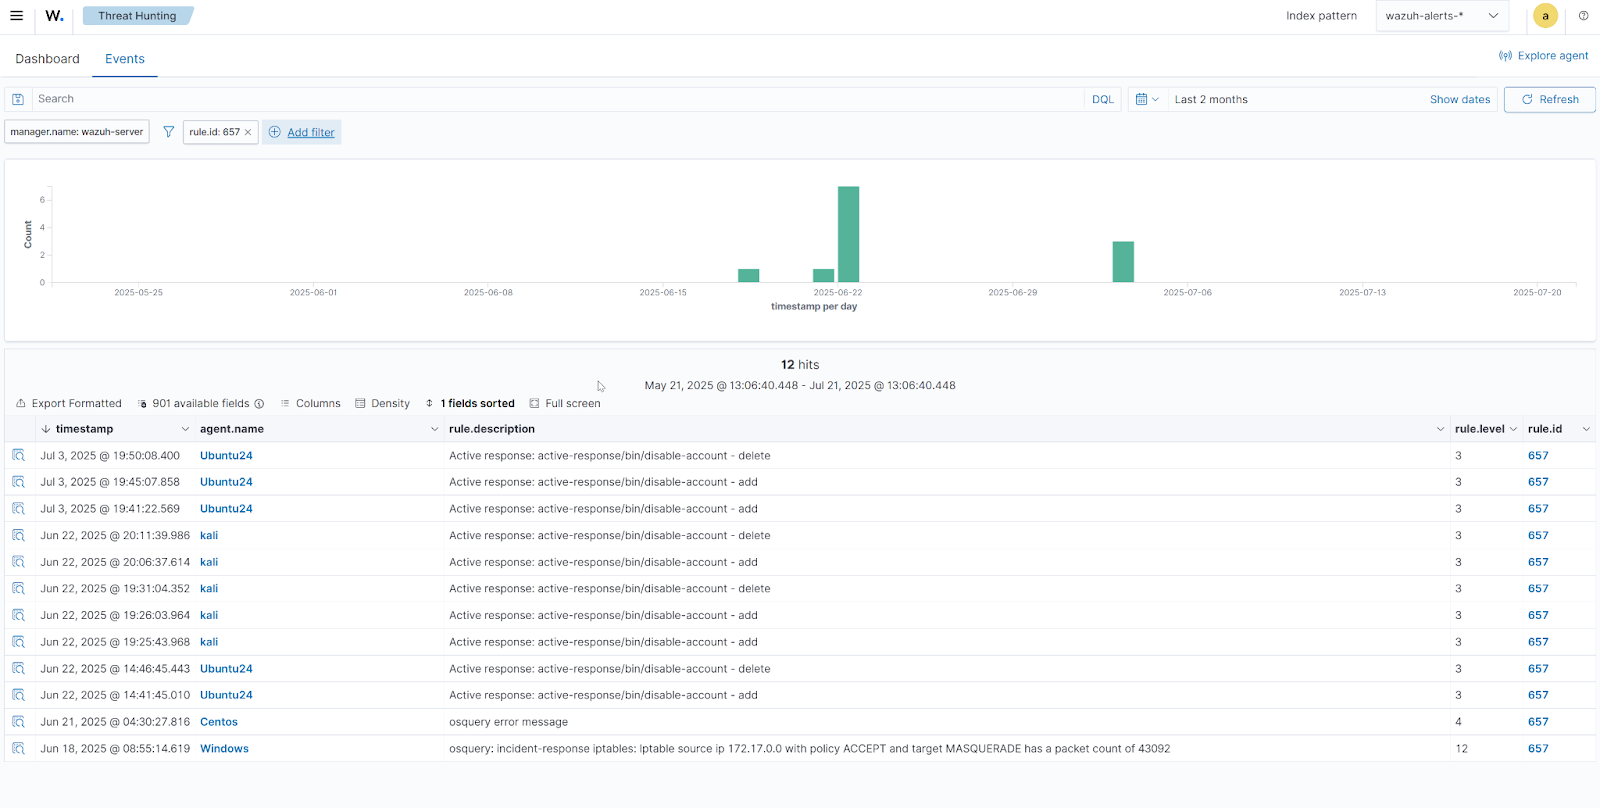1600x808 pixels.
Task: Inspect the Centos event document details
Action: (x=18, y=721)
